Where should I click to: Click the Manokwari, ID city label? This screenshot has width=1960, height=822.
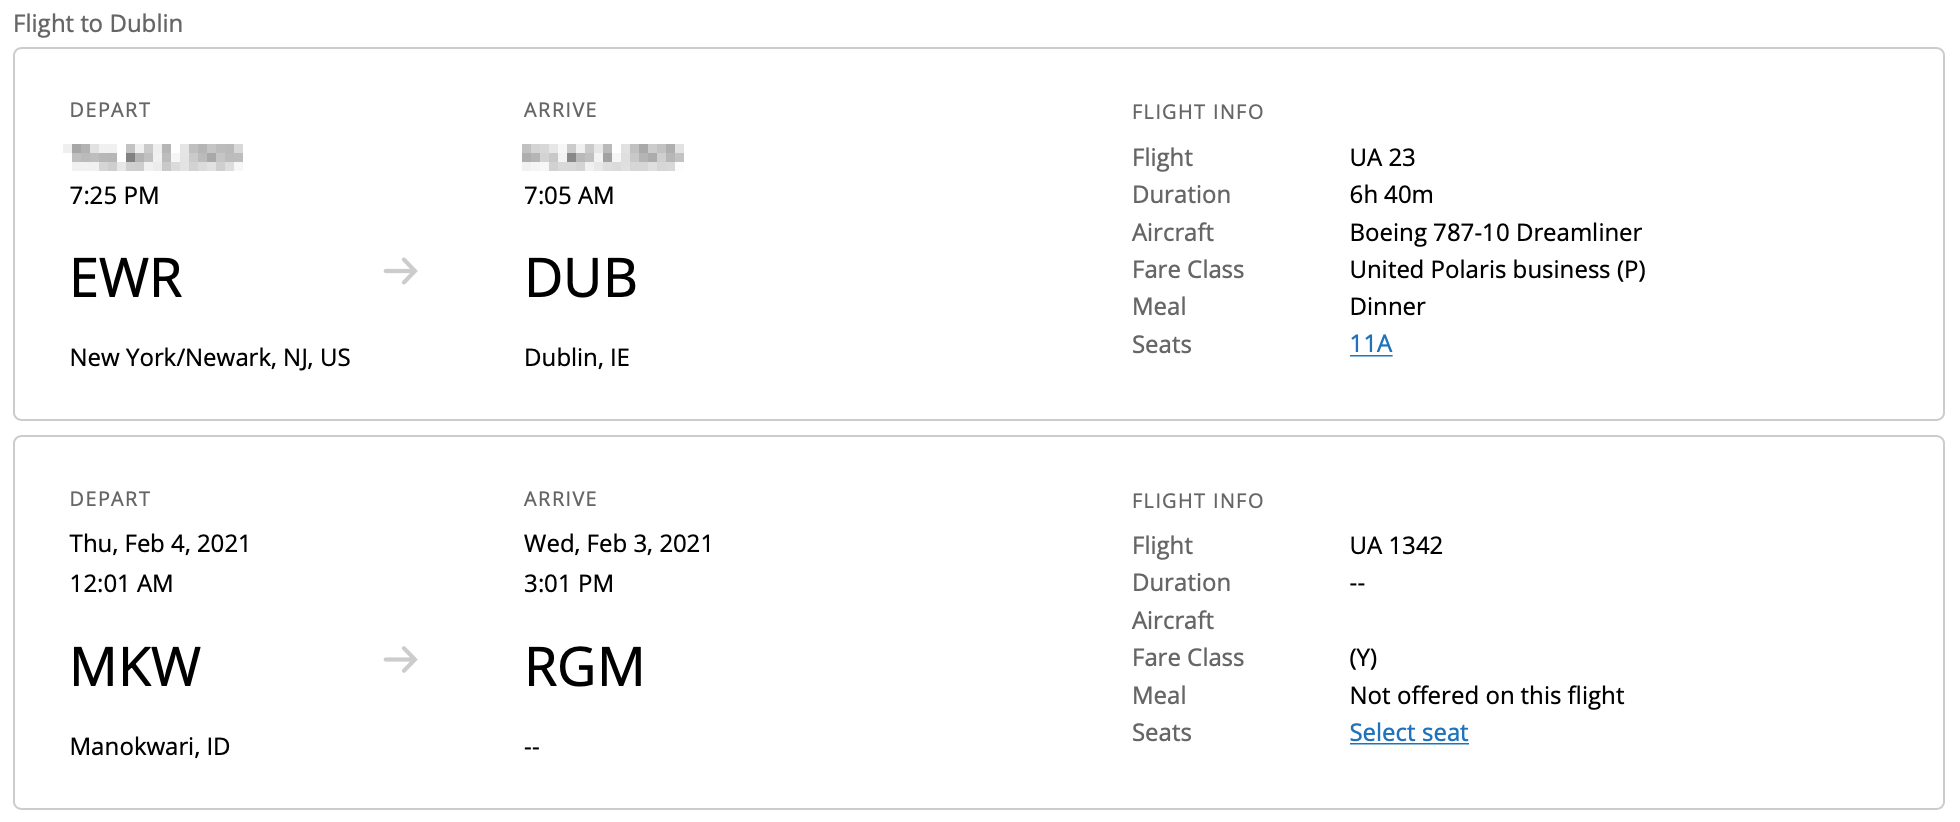pyautogui.click(x=150, y=747)
